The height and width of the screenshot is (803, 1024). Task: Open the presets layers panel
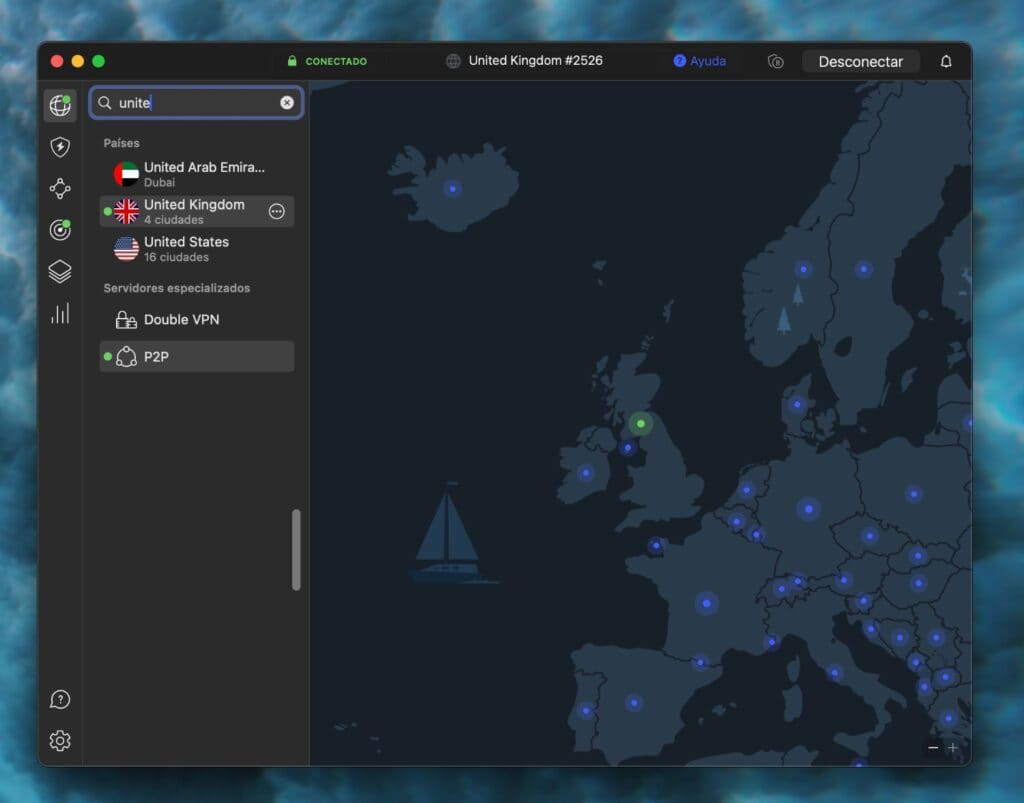(x=59, y=271)
